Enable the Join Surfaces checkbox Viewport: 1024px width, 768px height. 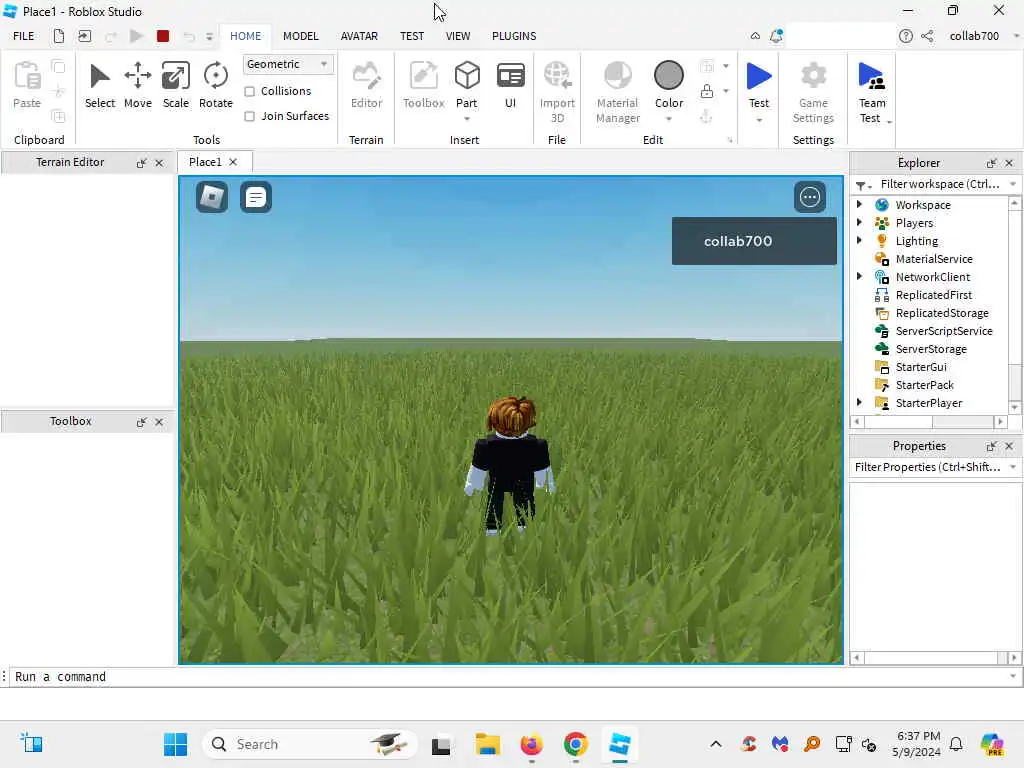[249, 116]
